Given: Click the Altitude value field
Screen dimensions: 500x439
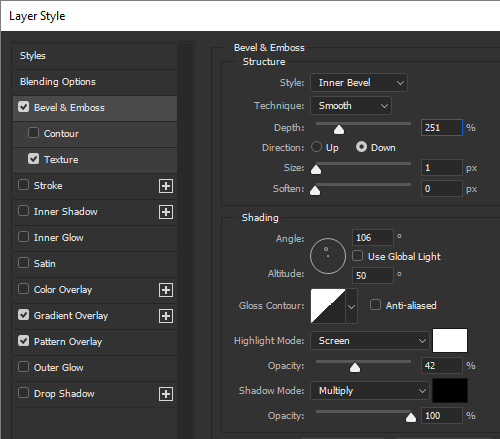Looking at the screenshot, I should (373, 276).
